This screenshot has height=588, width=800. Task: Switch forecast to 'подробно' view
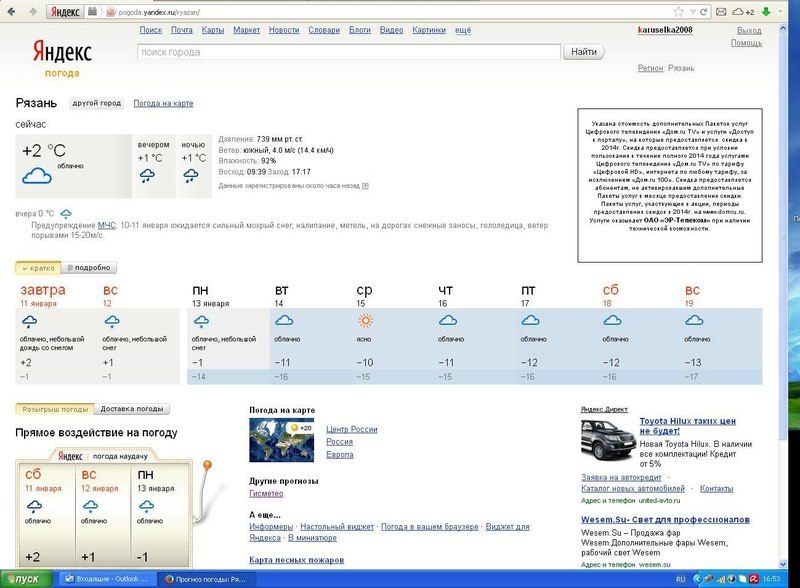pos(88,268)
